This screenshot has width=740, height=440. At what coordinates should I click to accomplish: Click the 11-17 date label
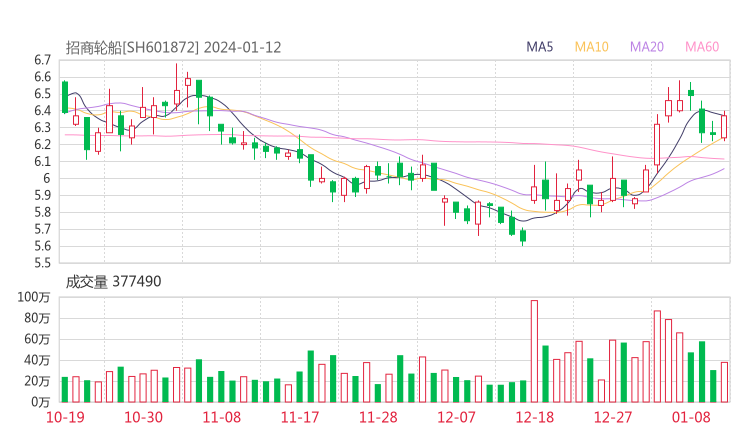(x=300, y=417)
